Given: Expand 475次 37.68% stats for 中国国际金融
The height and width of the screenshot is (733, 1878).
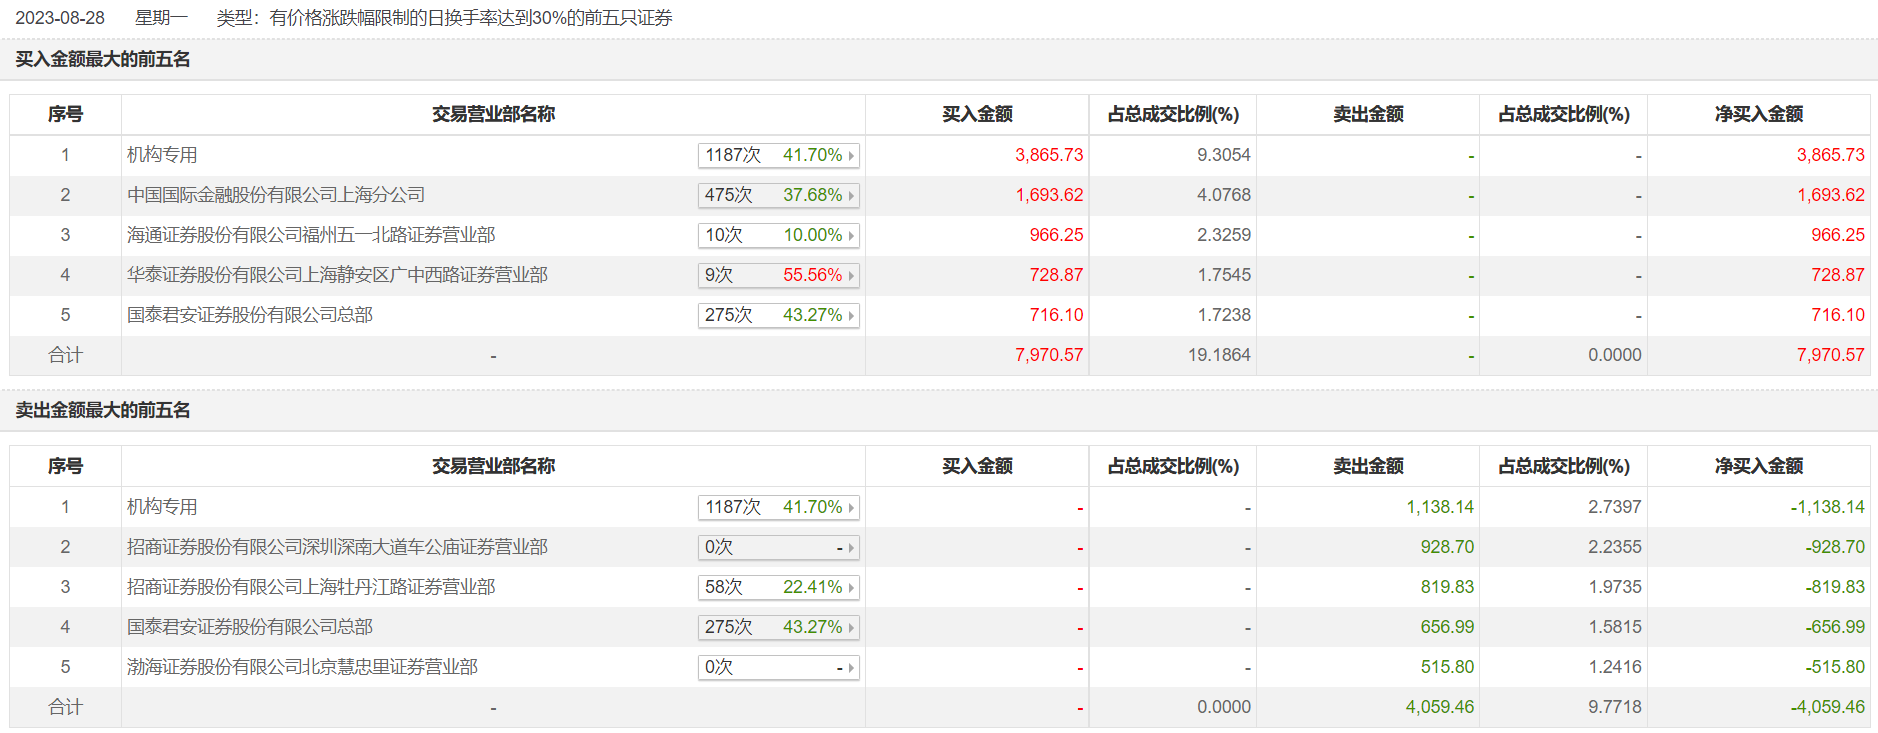Looking at the screenshot, I should coord(778,195).
